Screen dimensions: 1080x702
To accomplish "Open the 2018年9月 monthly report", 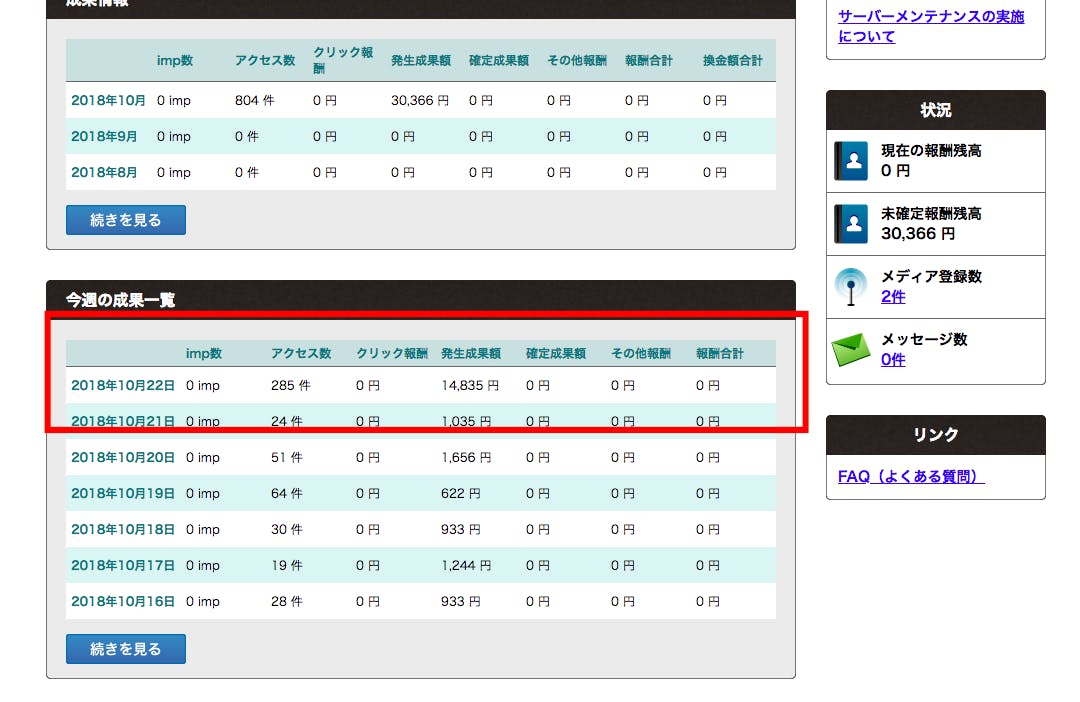I will [x=104, y=137].
